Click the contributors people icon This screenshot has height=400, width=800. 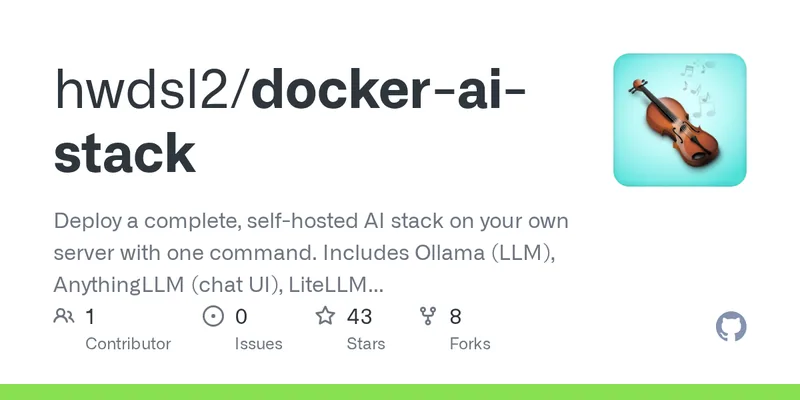(x=64, y=316)
